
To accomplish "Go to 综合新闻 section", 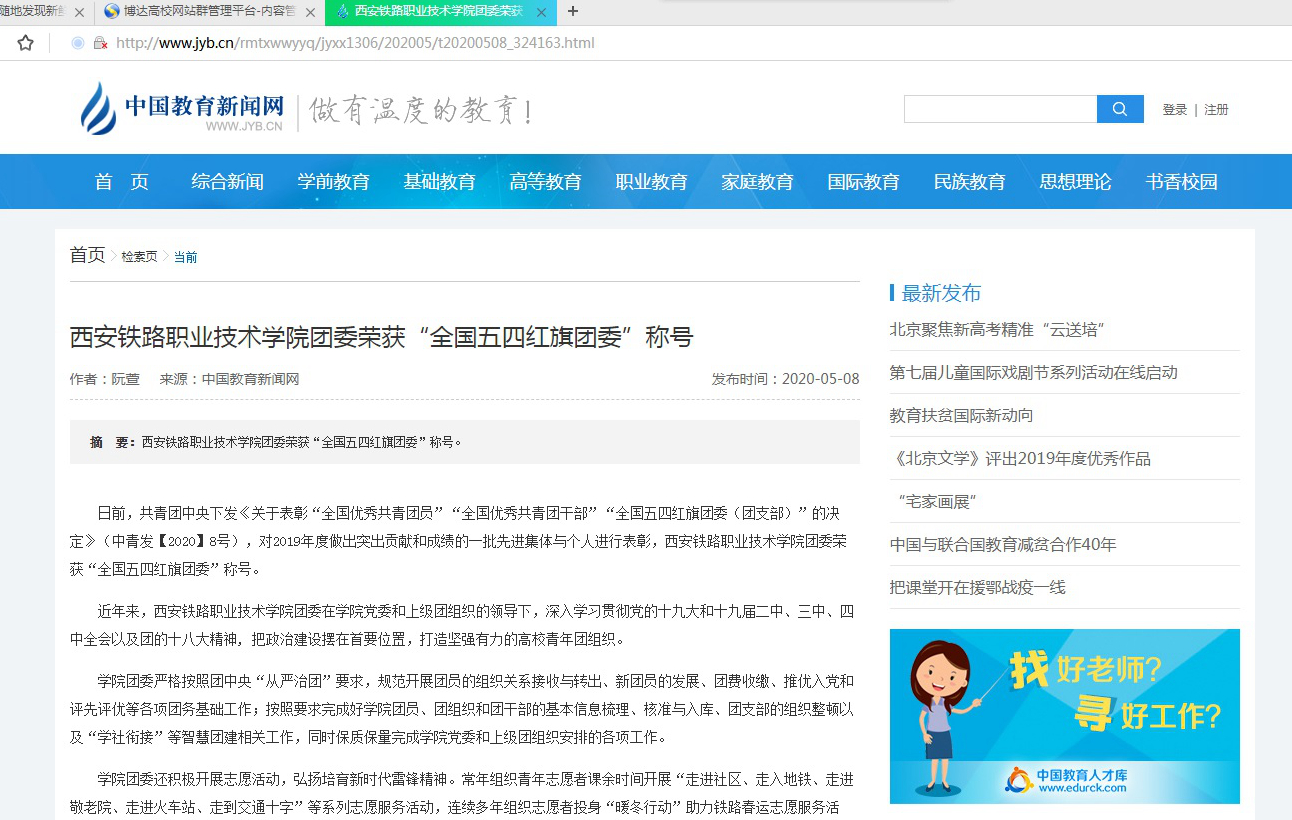I will point(227,182).
